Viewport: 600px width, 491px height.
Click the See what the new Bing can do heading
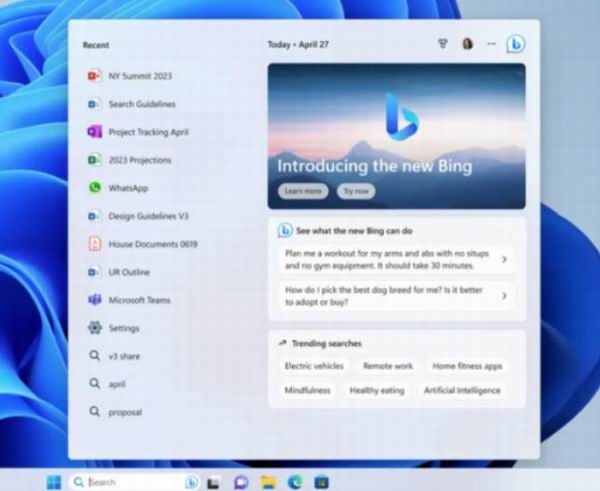coord(354,231)
